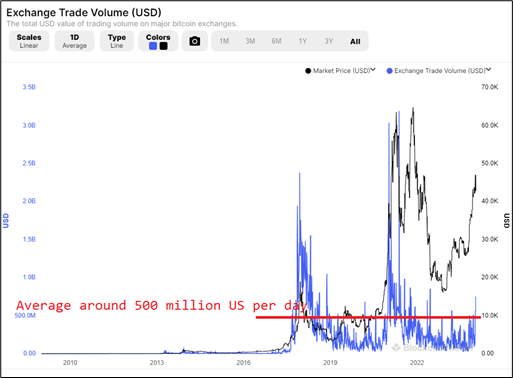Select the 3M time range
This screenshot has height=378, width=513.
point(250,41)
